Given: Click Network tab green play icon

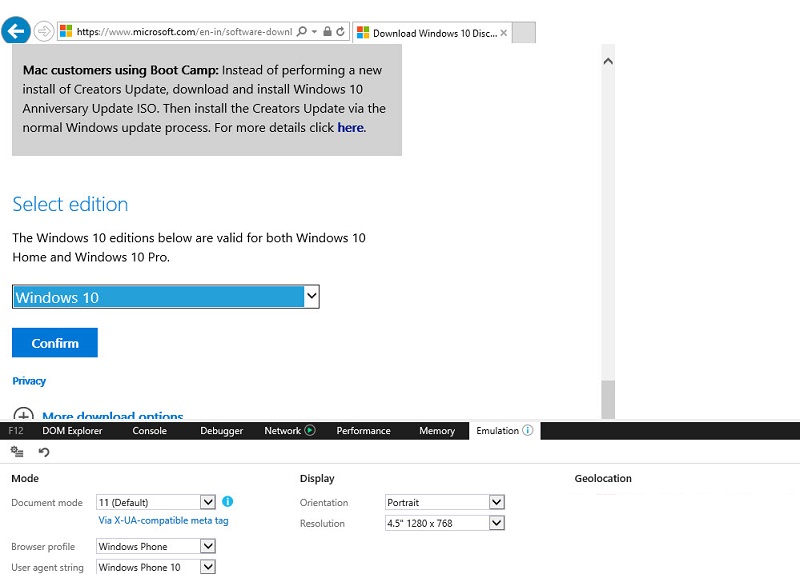Looking at the screenshot, I should [310, 431].
